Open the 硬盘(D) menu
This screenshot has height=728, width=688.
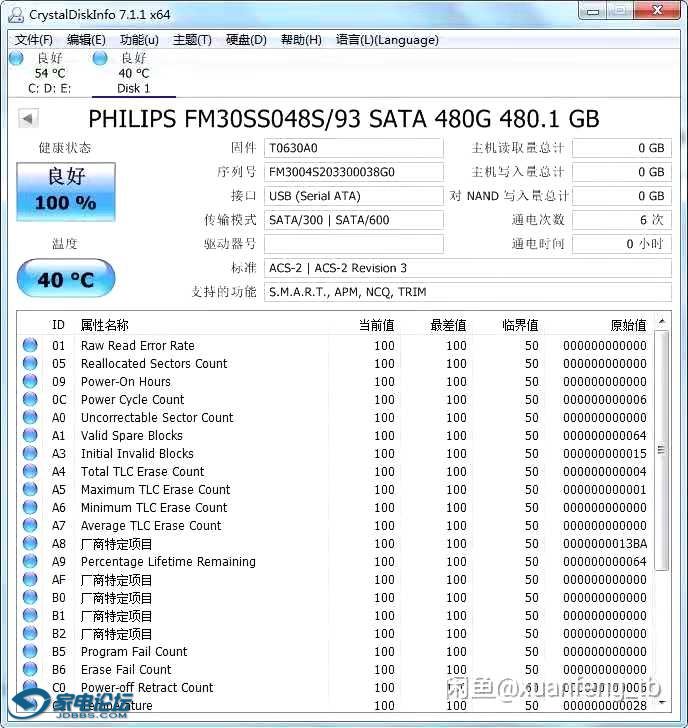[x=246, y=40]
